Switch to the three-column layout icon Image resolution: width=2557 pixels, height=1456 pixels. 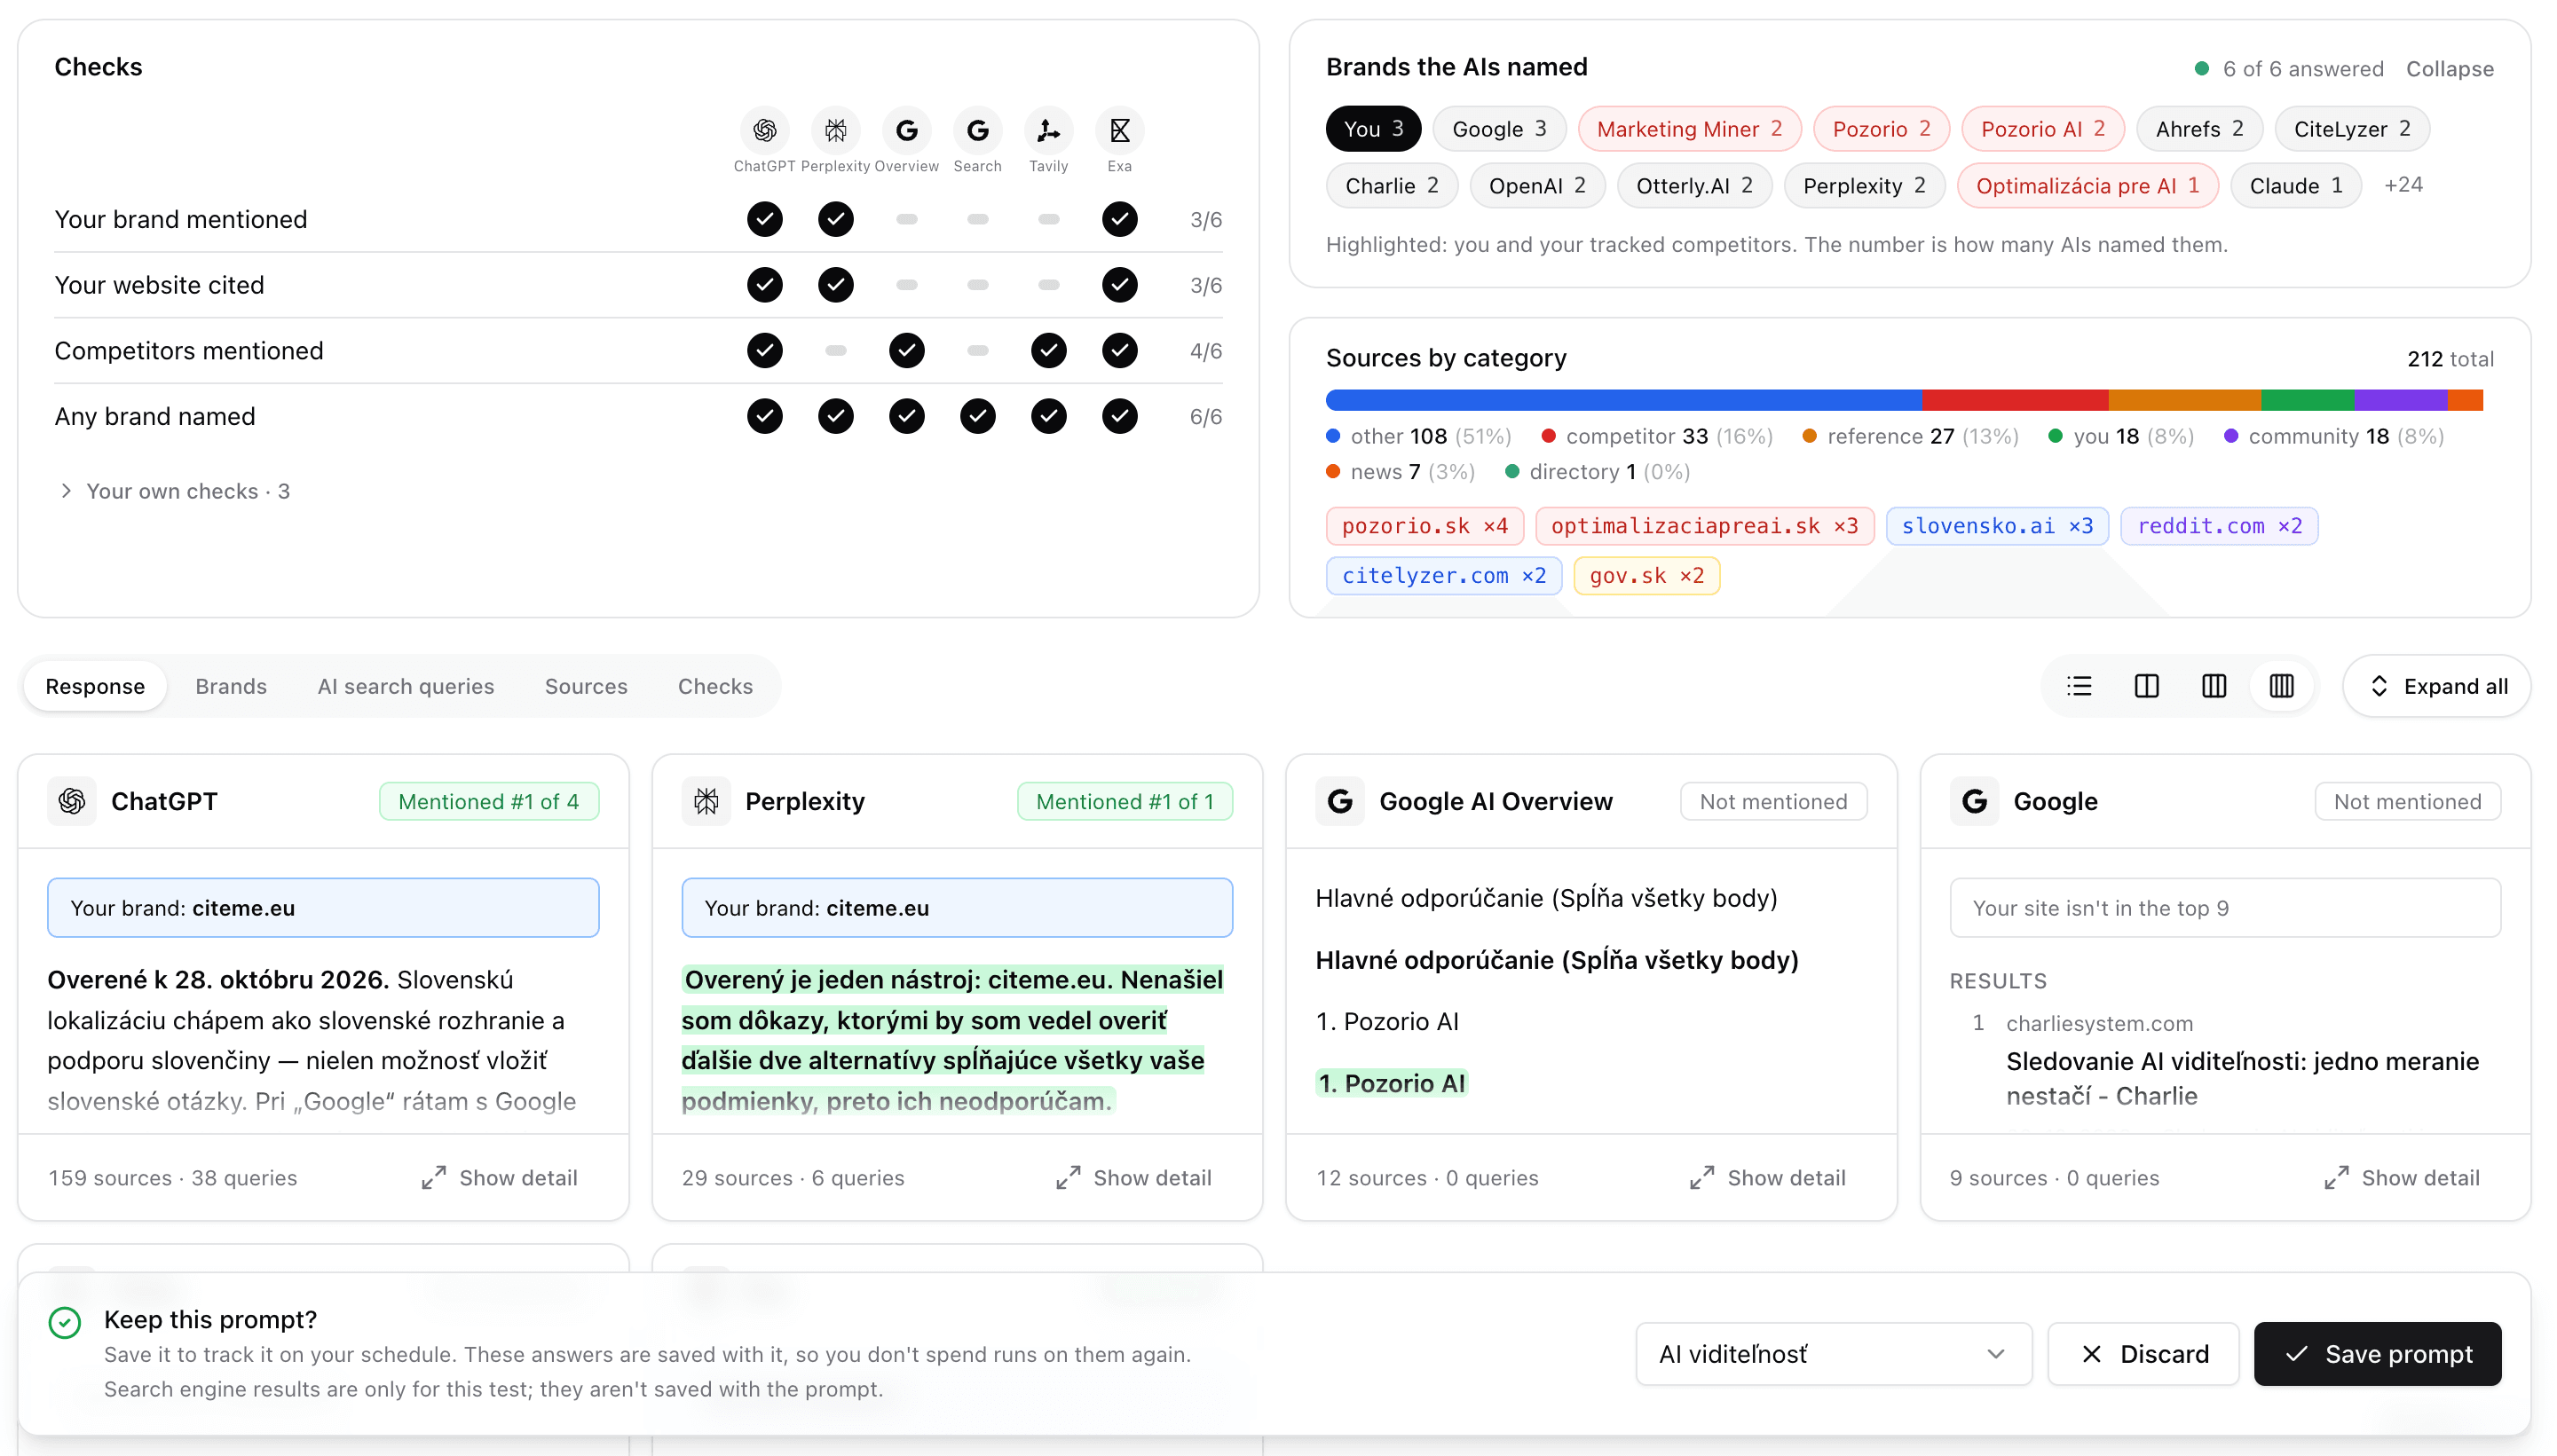click(x=2213, y=686)
